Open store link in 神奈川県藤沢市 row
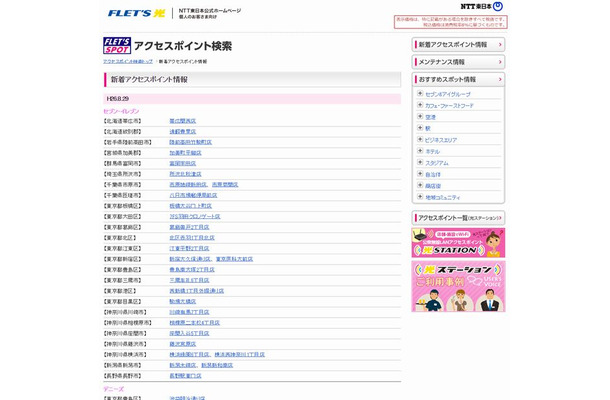610x400 pixels. pyautogui.click(x=182, y=344)
